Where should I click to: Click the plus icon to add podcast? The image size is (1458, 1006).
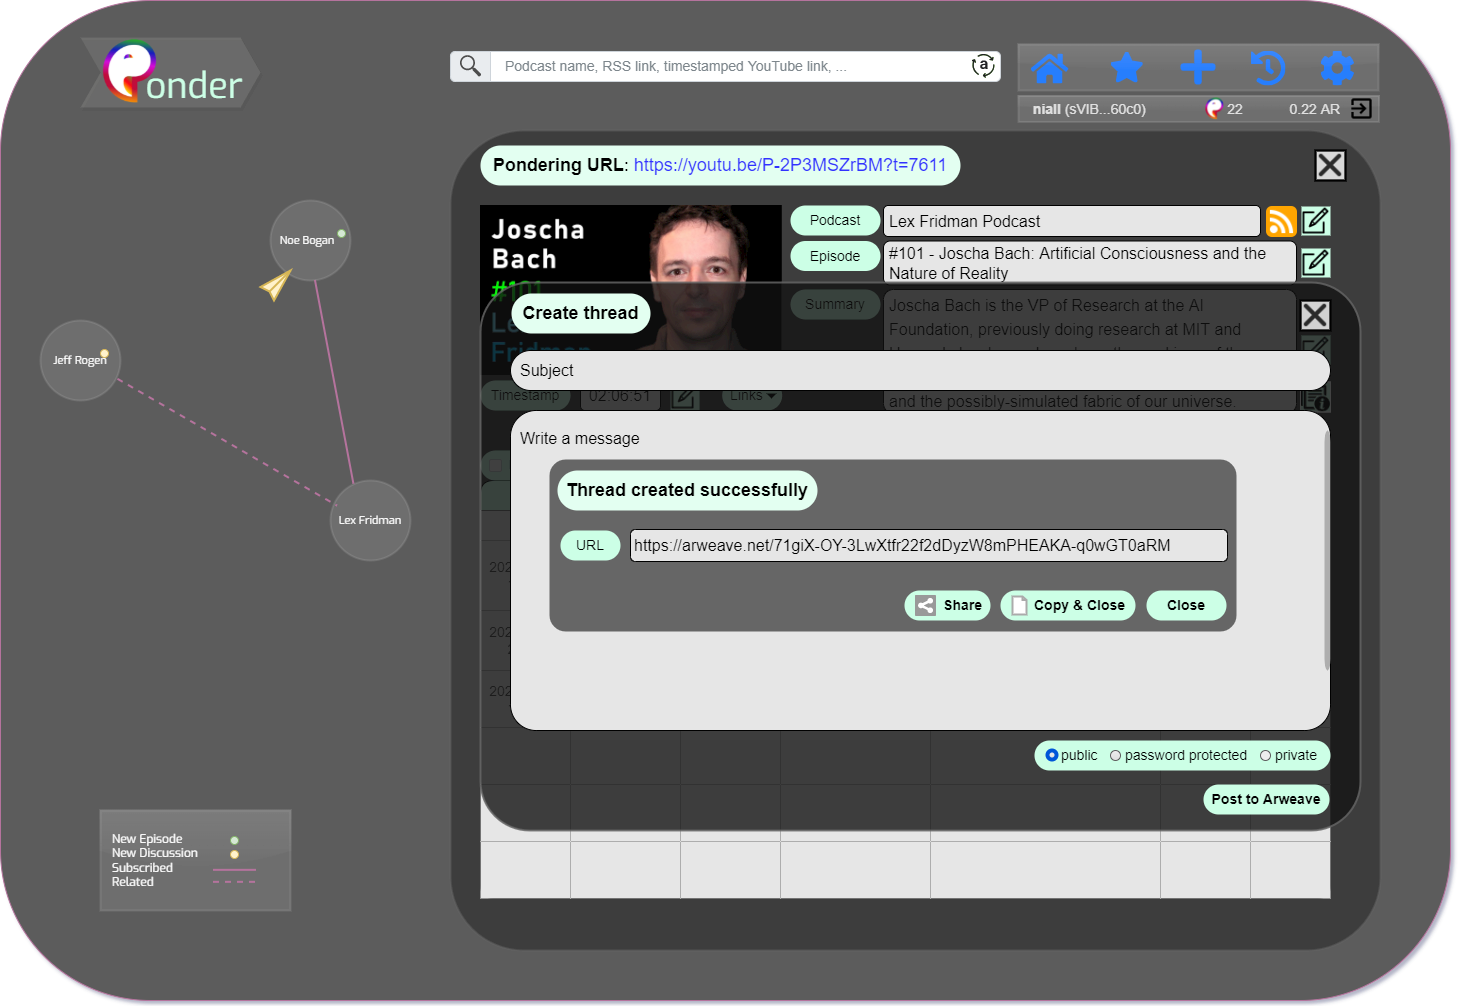click(1197, 68)
